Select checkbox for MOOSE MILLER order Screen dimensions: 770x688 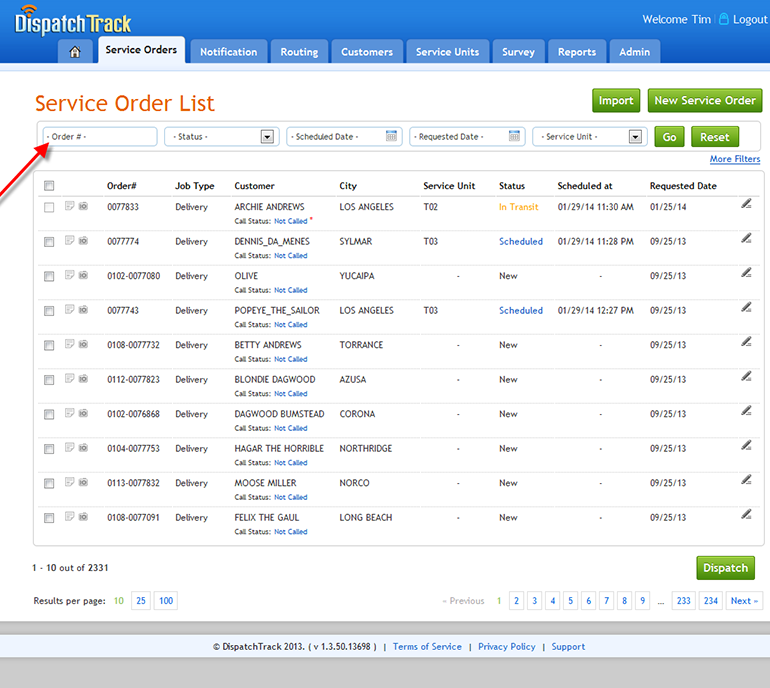(49, 483)
